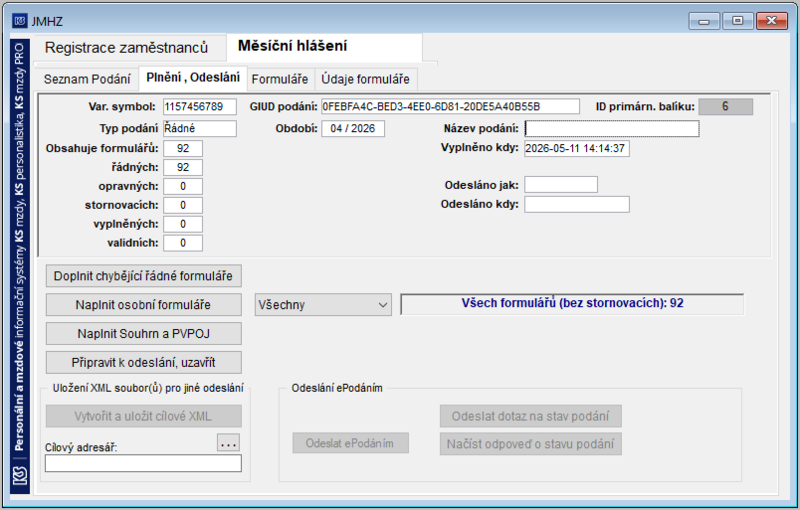Screen dimensions: 800x510
Task: Click the Cílový adresář input field
Action: pyautogui.click(x=143, y=463)
